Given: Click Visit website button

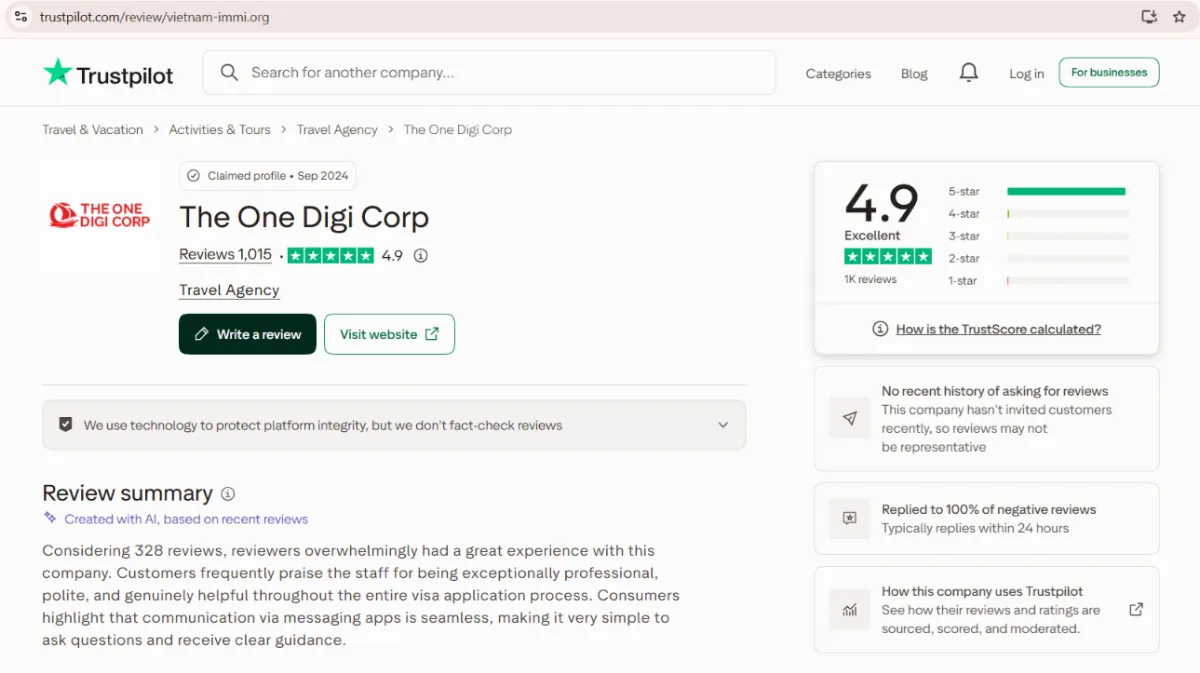Looking at the screenshot, I should 389,334.
